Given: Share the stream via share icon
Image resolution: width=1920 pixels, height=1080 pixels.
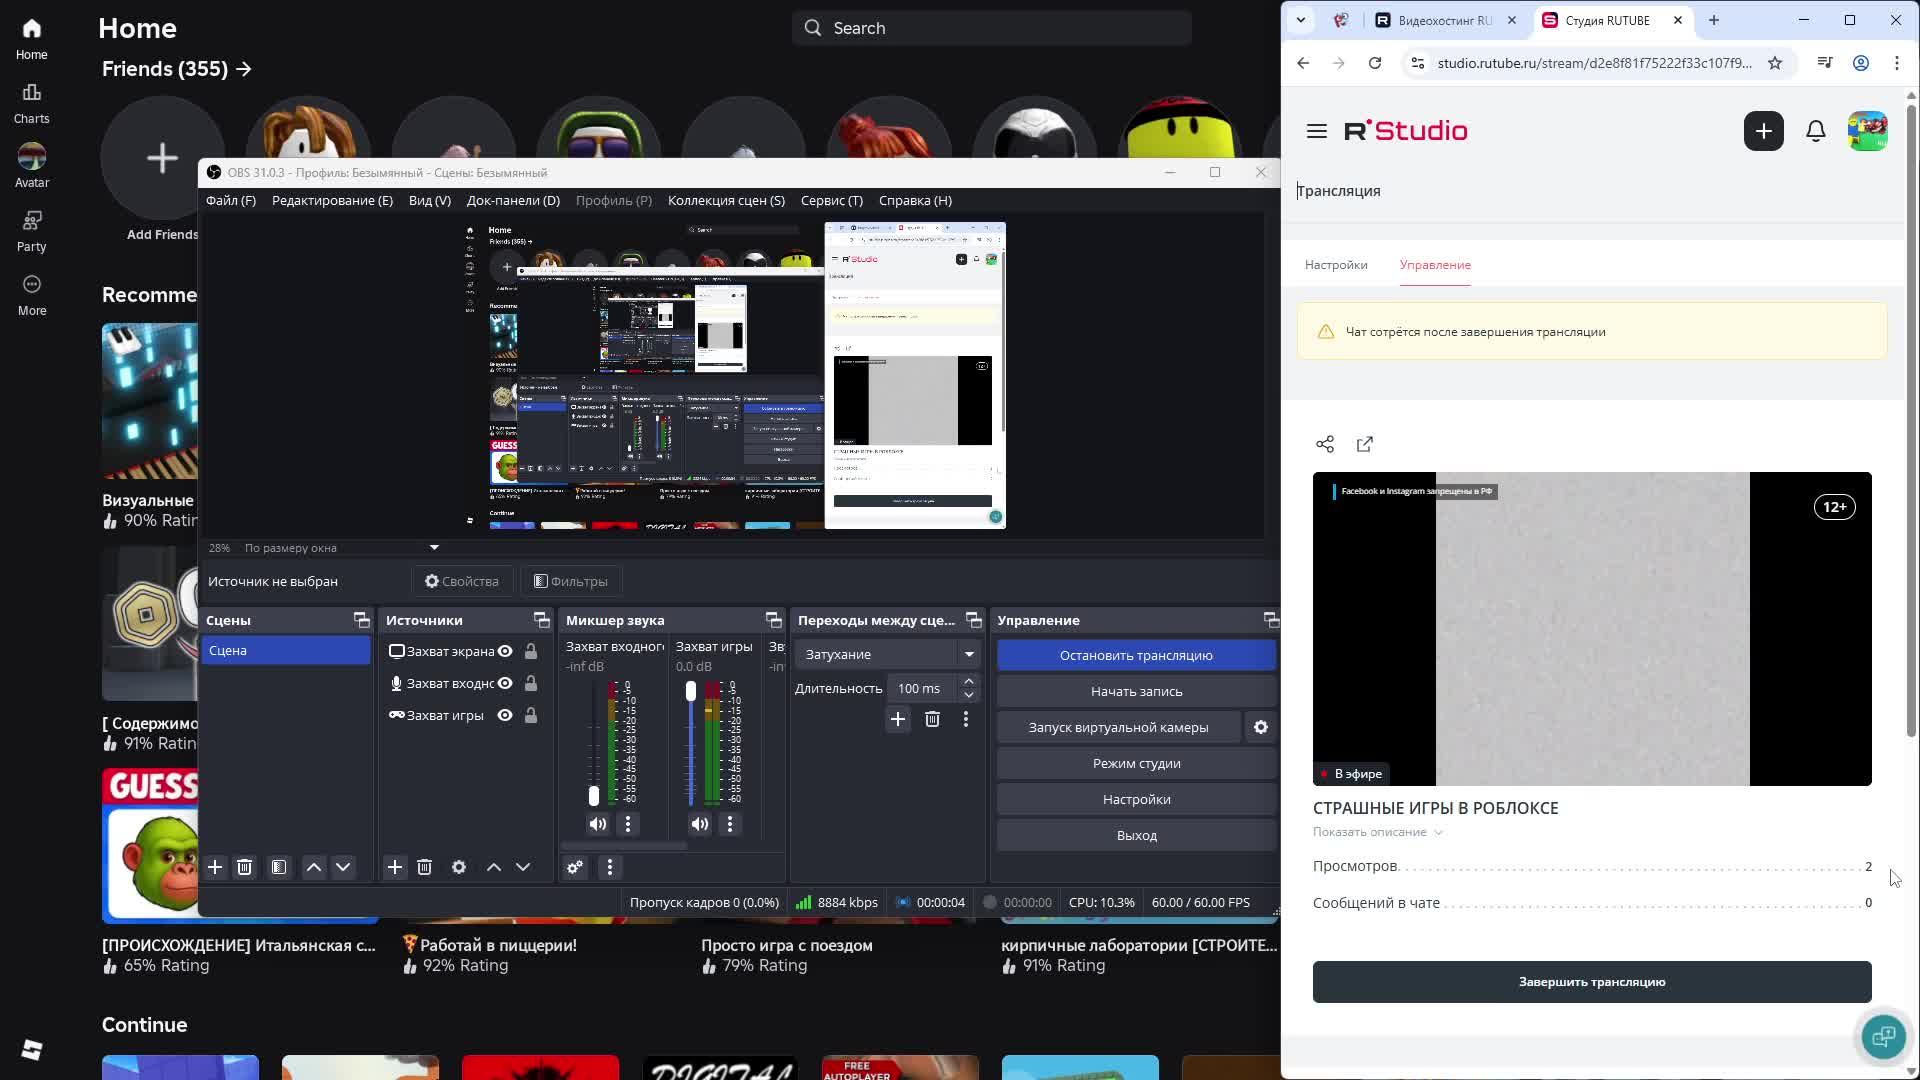Looking at the screenshot, I should coord(1325,444).
